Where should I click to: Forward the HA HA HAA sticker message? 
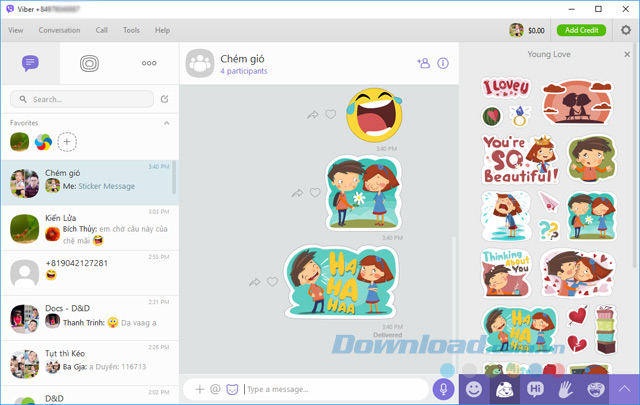[255, 282]
